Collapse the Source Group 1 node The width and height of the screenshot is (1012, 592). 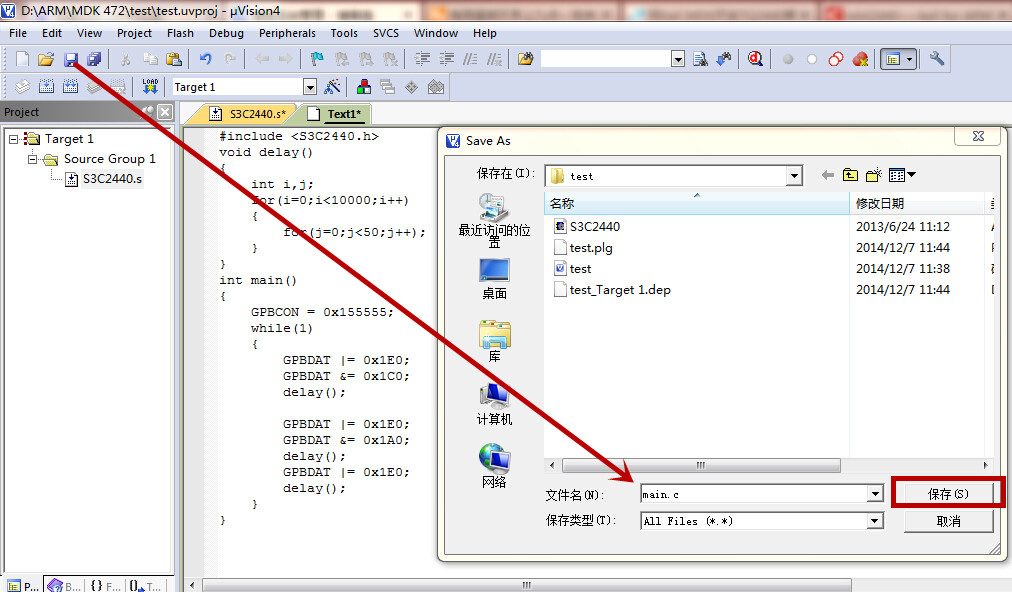[33, 159]
